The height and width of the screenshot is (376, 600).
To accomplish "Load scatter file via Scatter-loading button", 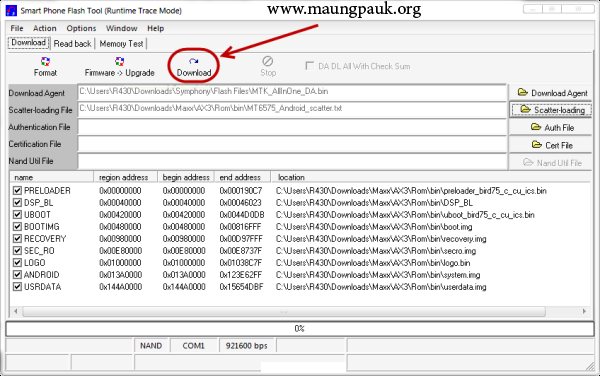I will click(551, 110).
